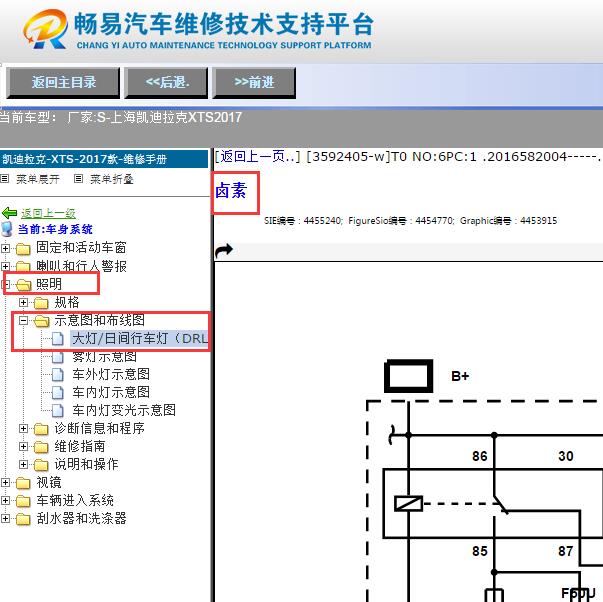The image size is (603, 602).
Task: Expand the 喇叭和行人警报 folder
Action: coord(5,266)
